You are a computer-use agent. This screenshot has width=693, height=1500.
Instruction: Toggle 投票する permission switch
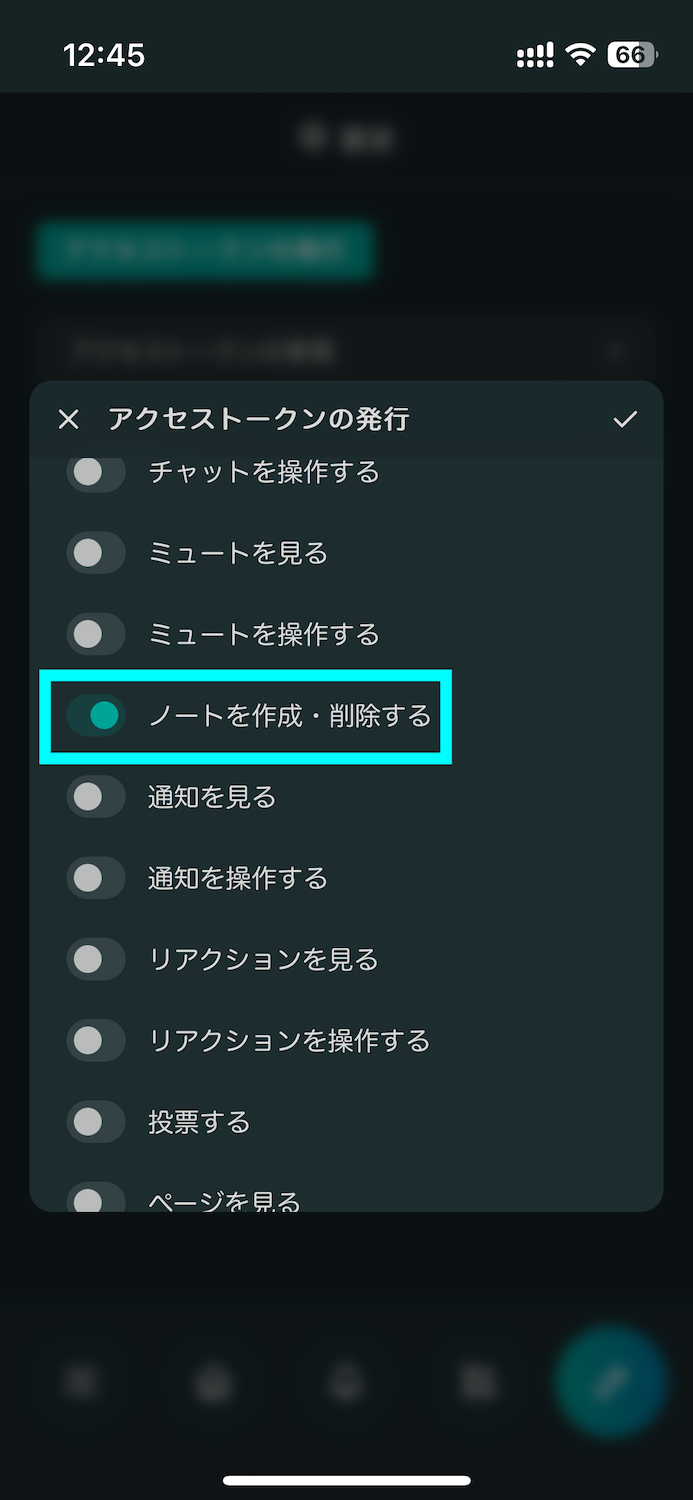[96, 1122]
